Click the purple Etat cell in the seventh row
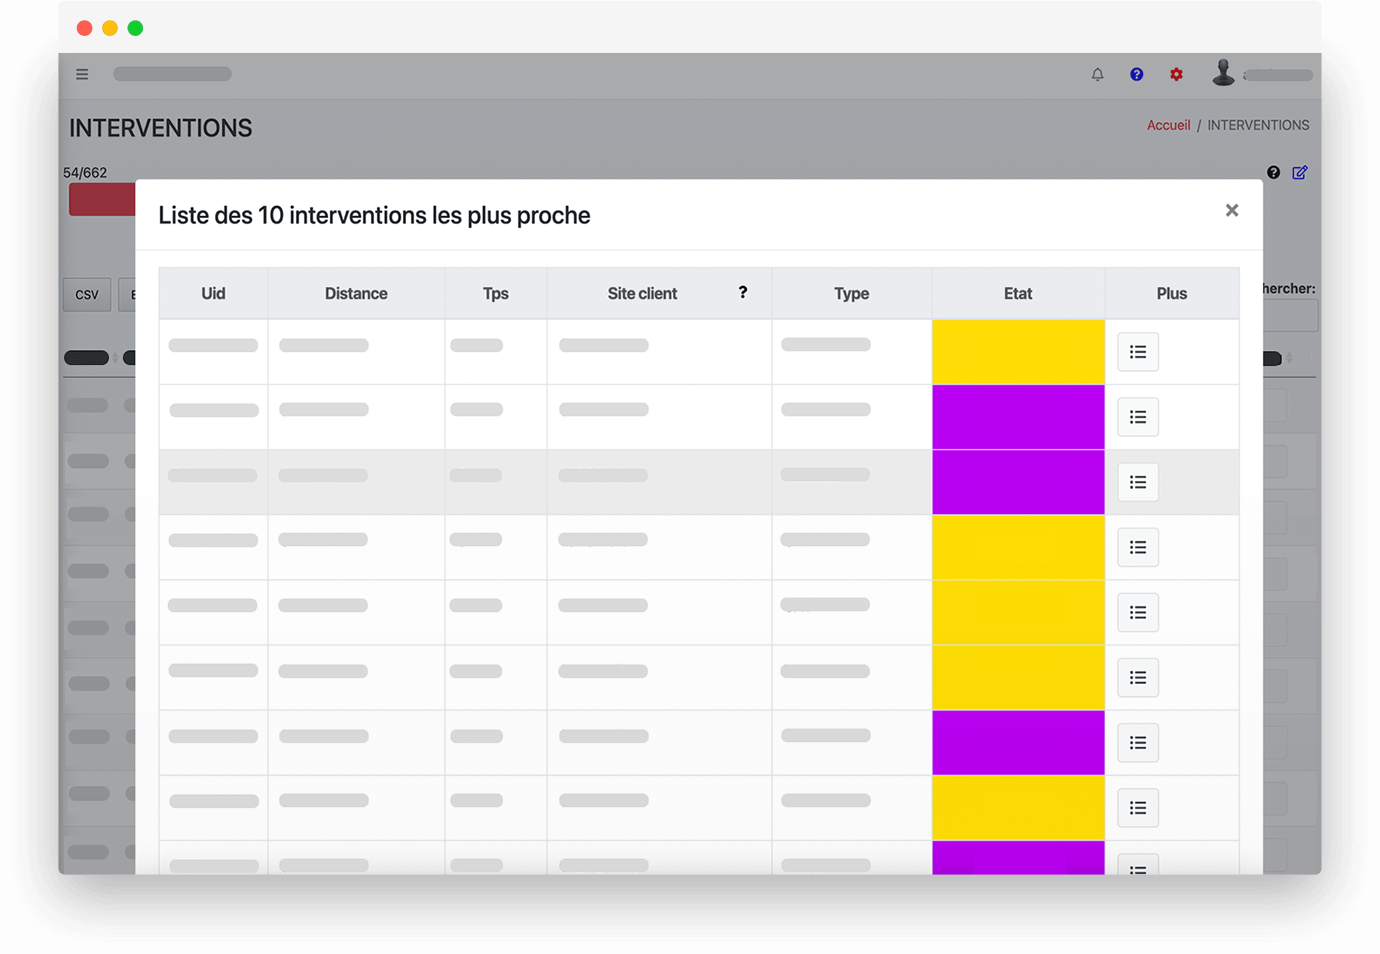The width and height of the screenshot is (1380, 954). 1018,742
